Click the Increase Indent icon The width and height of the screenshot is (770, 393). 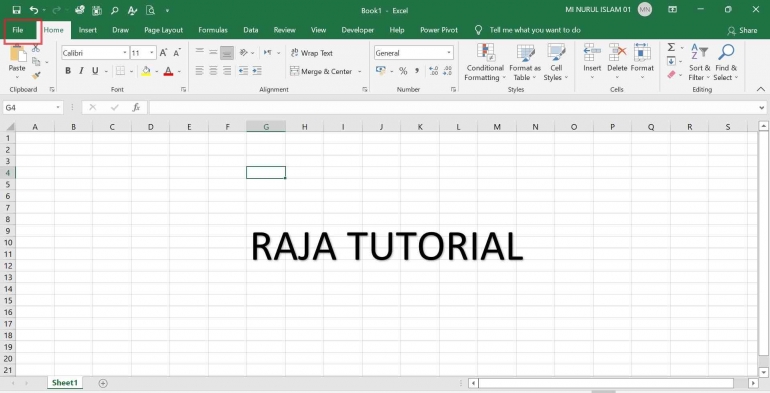257,71
